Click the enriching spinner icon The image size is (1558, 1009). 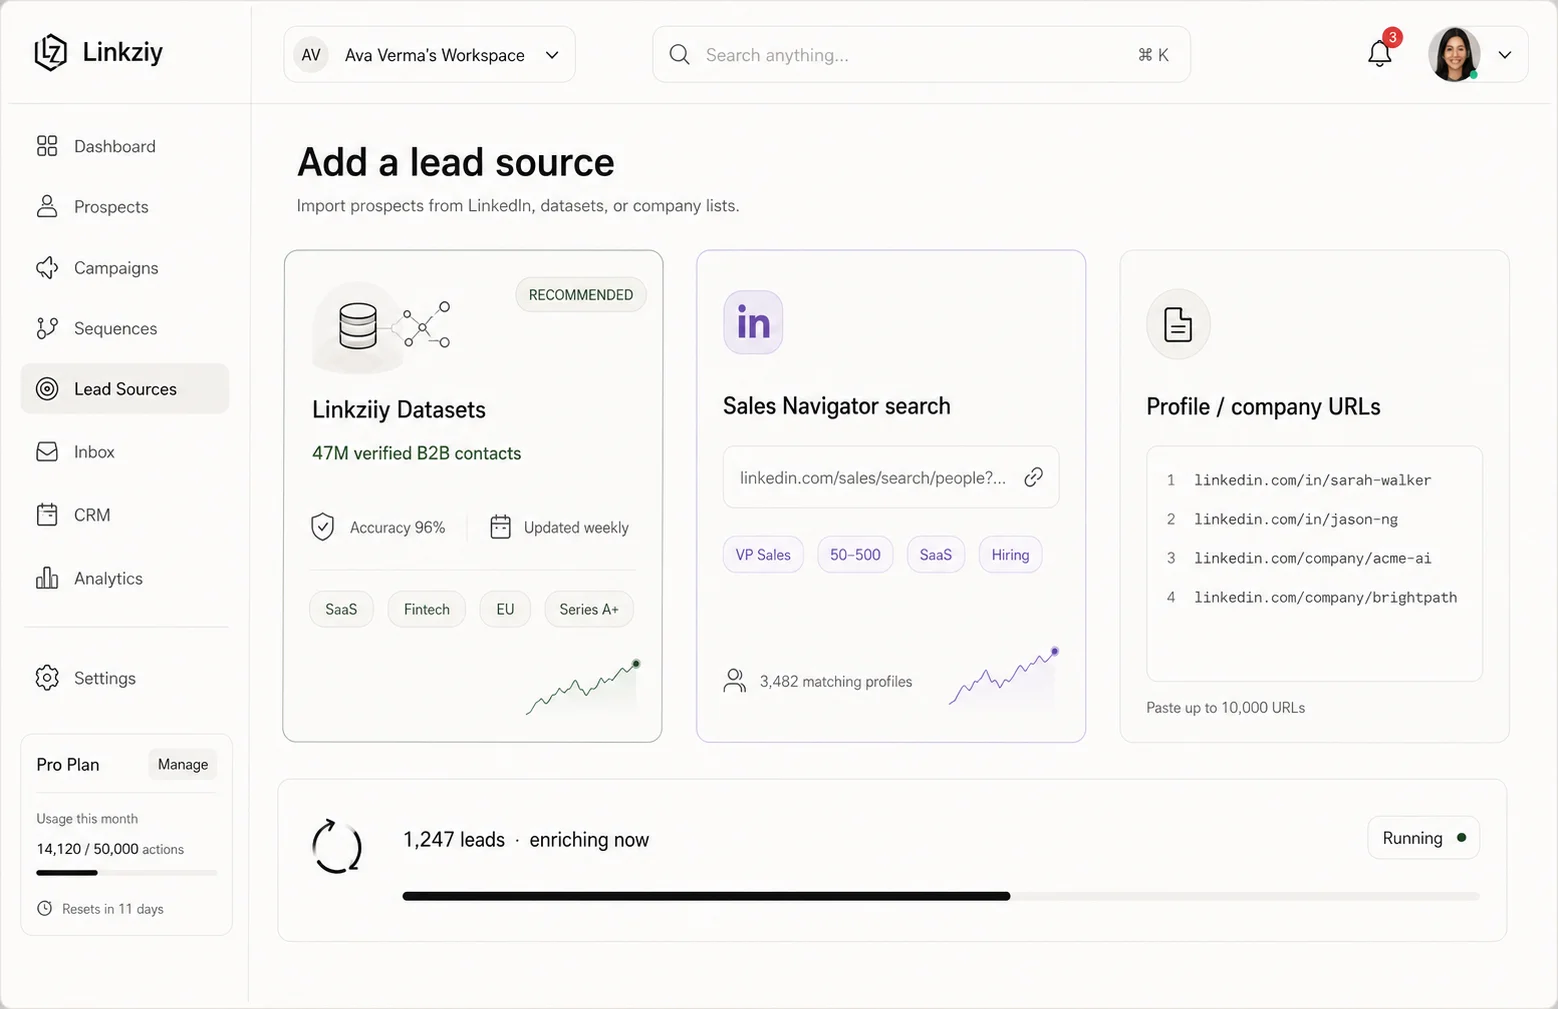tap(337, 847)
